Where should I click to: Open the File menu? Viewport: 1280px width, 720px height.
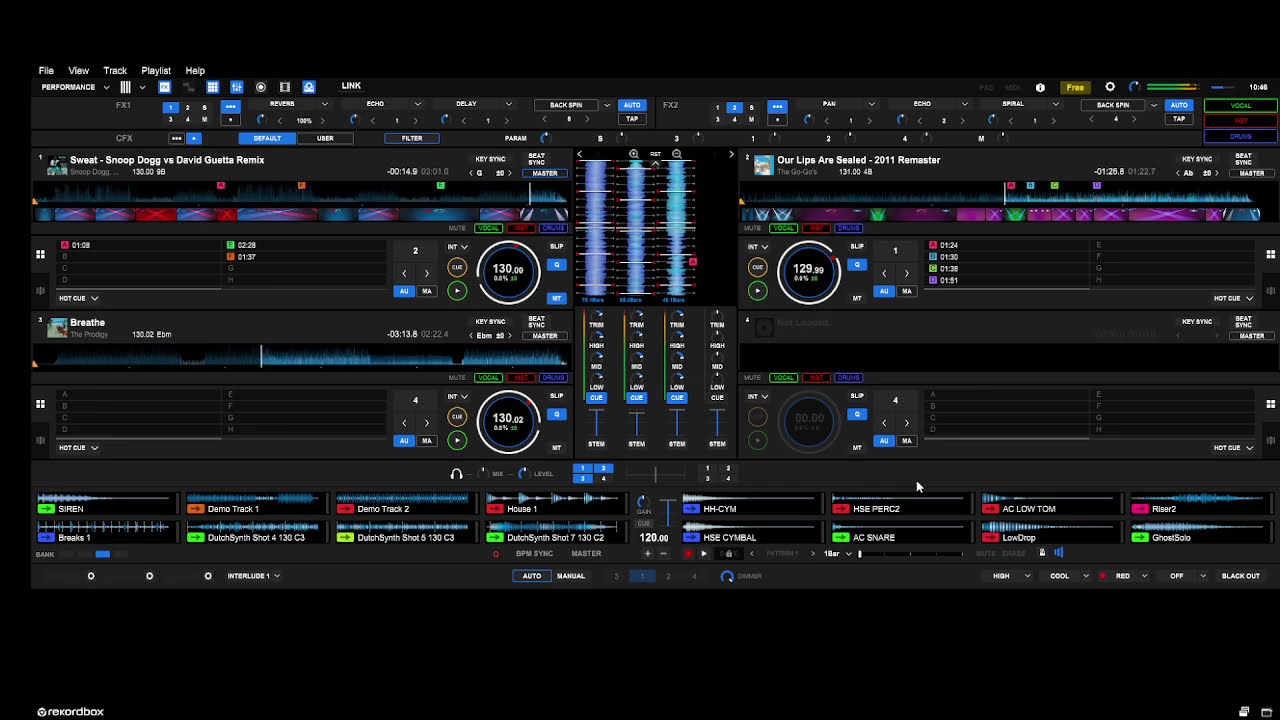point(46,71)
